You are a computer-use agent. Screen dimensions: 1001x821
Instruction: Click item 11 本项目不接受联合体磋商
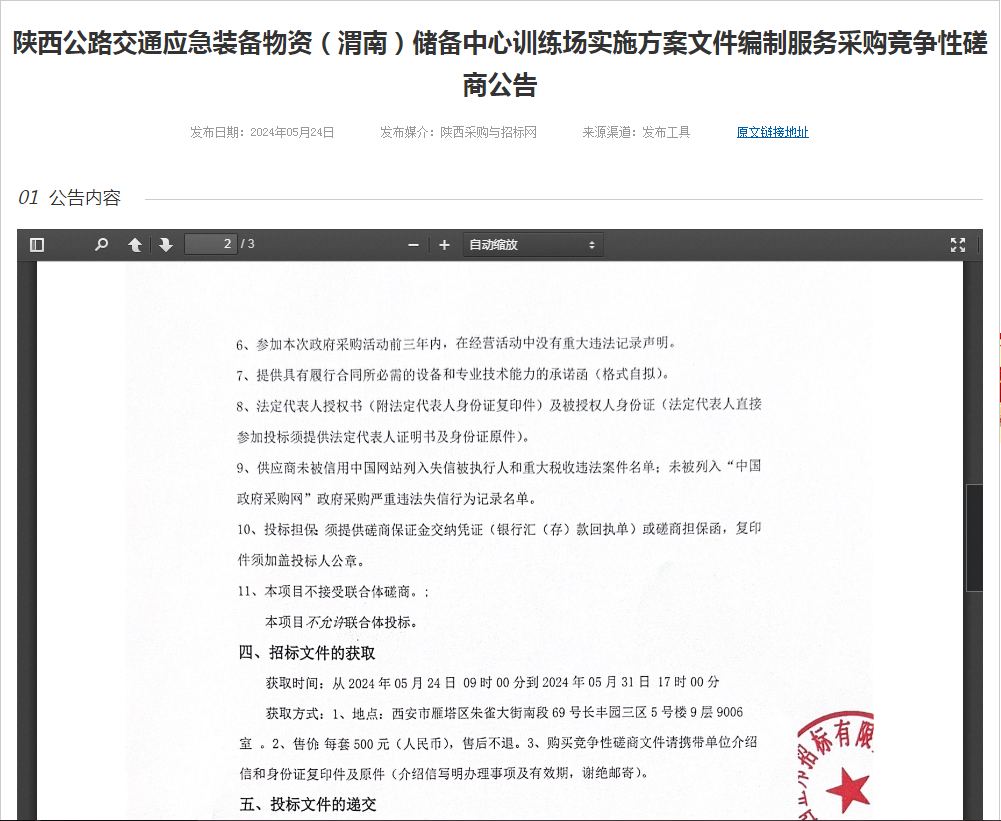point(333,592)
